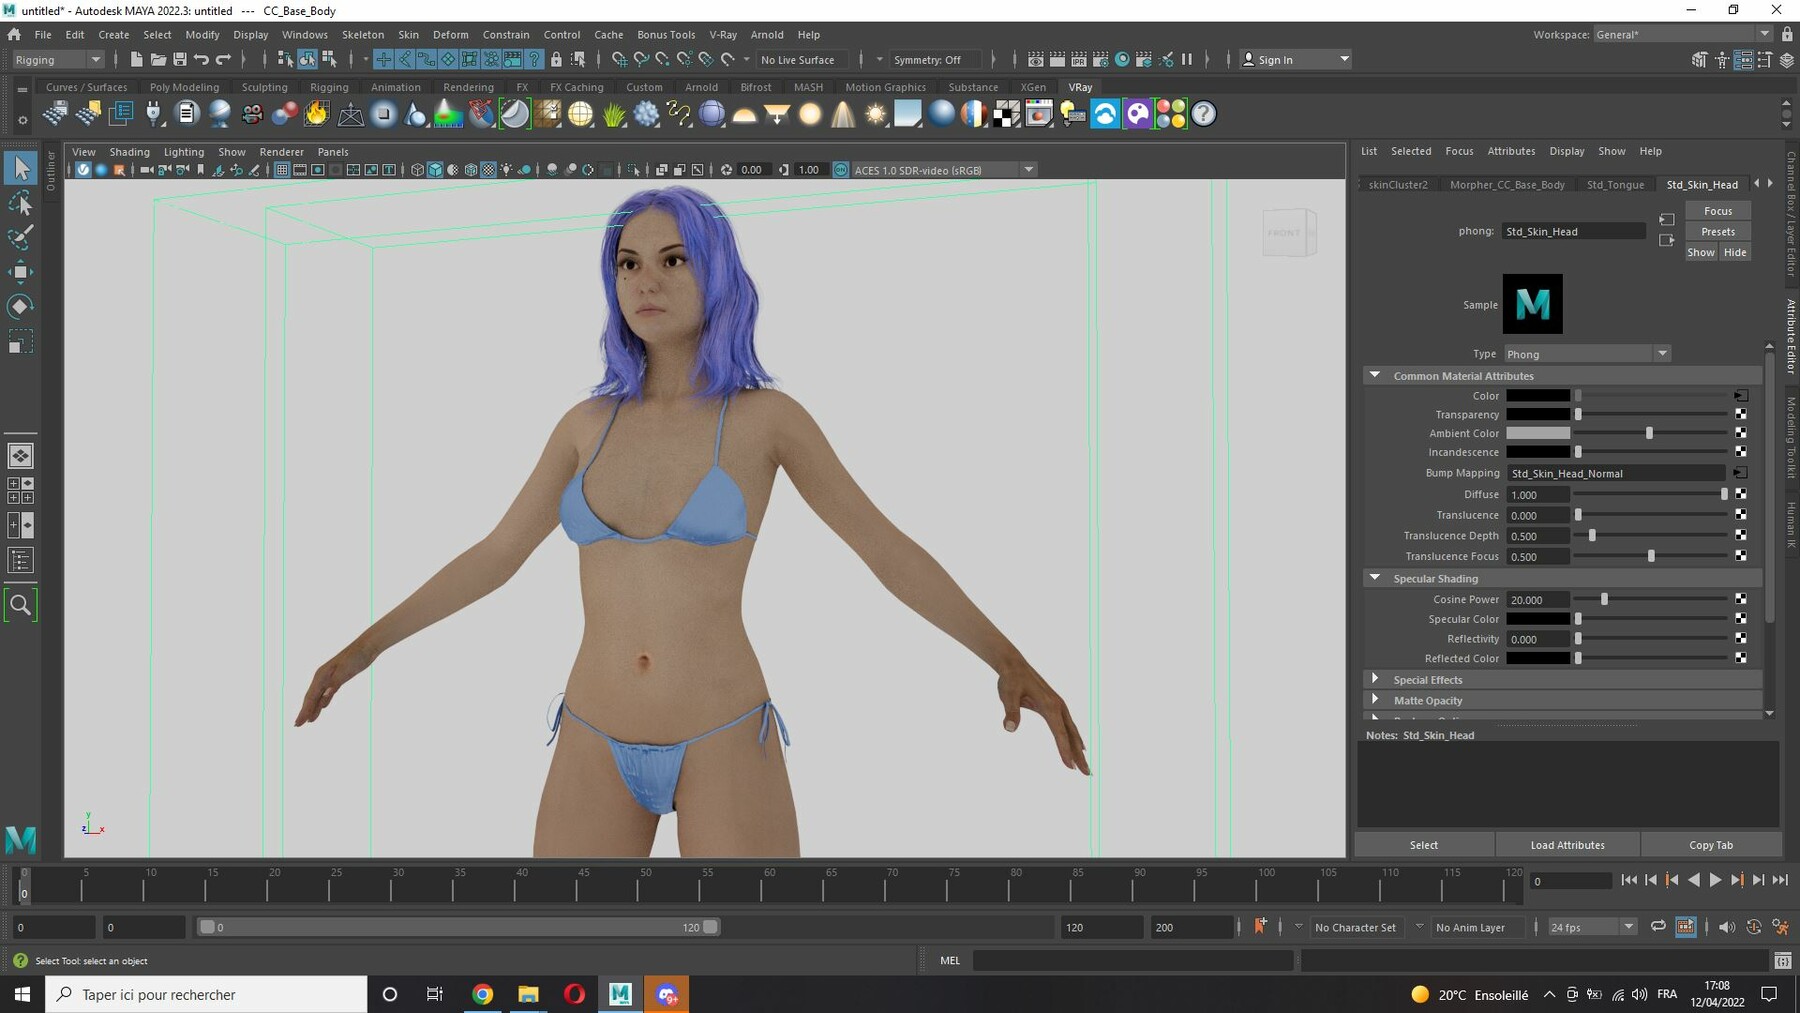
Task: Toggle the Diffuse map checker button
Action: [1741, 494]
